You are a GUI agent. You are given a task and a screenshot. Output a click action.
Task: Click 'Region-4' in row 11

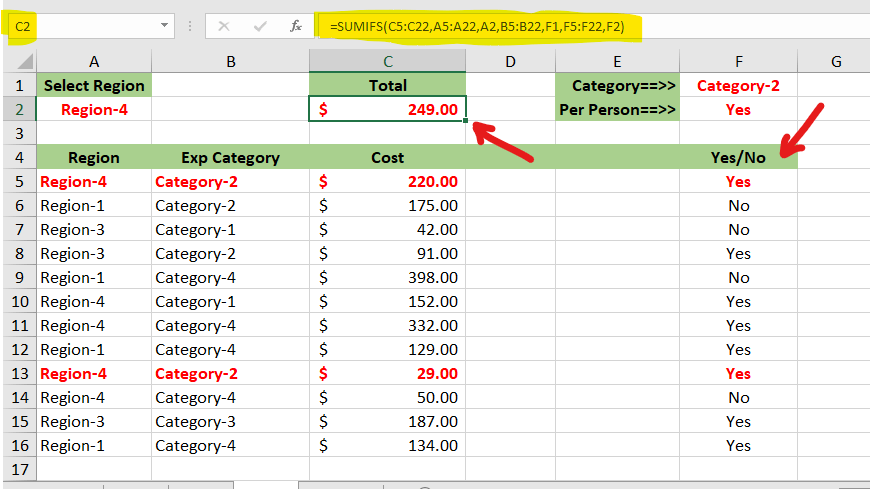tap(94, 325)
